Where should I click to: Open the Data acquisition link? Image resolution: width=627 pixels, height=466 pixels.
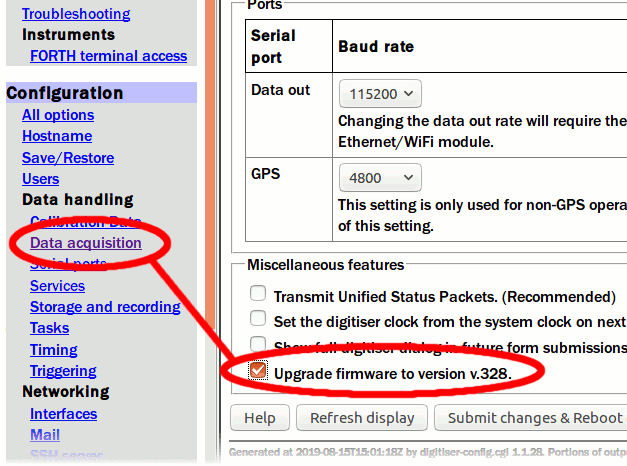[86, 243]
